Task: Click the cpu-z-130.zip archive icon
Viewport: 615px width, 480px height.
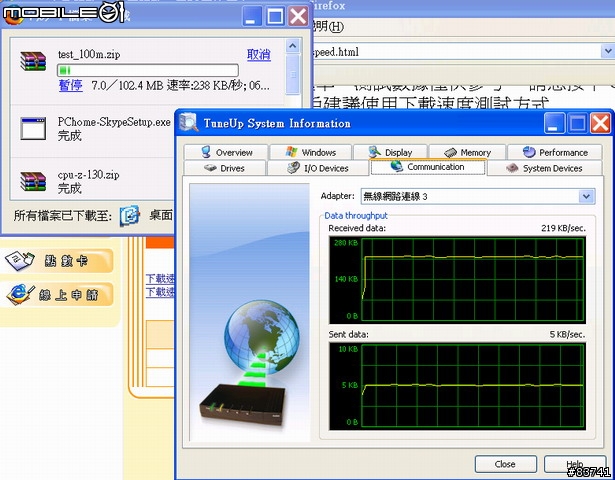Action: click(x=33, y=182)
